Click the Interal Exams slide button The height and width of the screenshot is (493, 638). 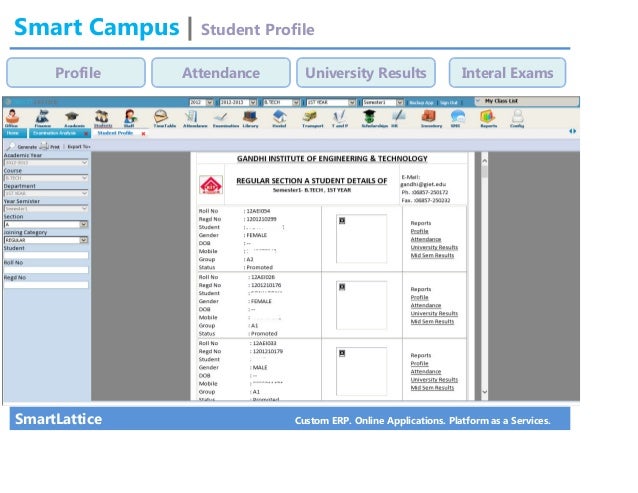tap(507, 72)
